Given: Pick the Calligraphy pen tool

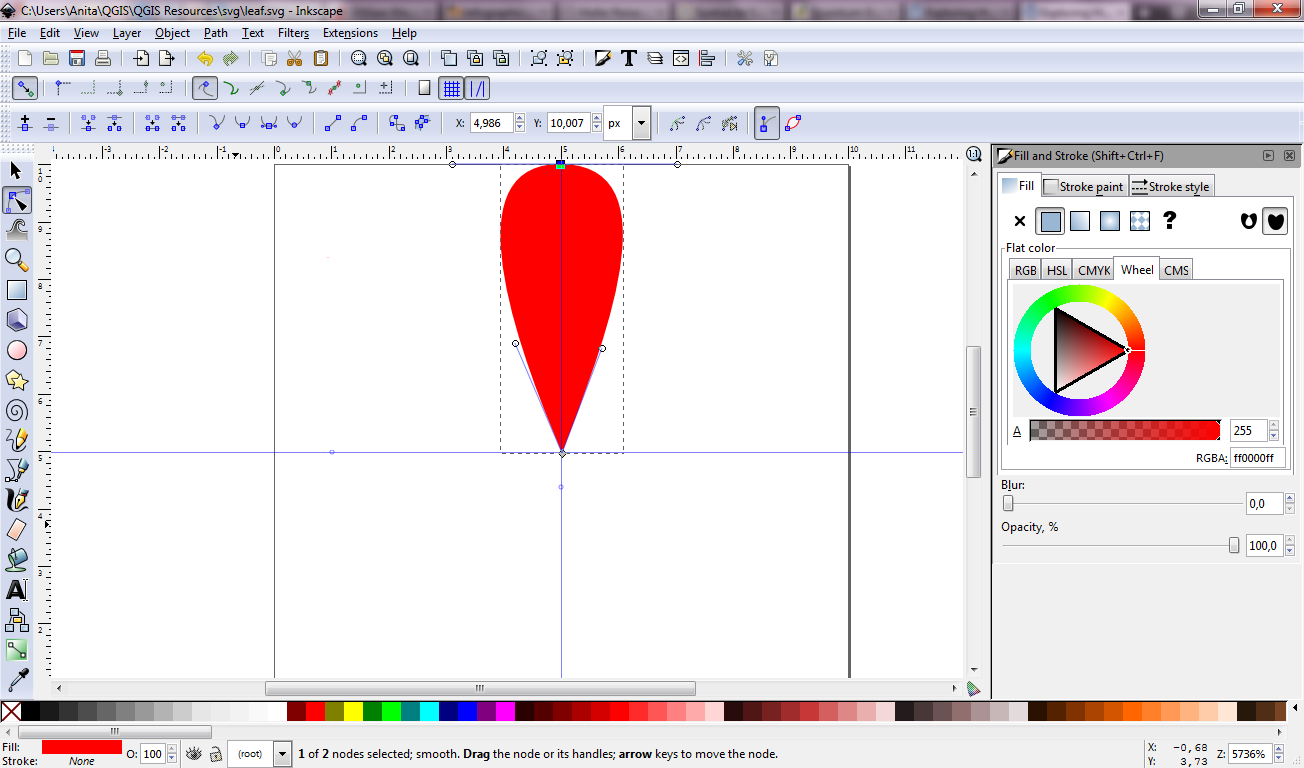Looking at the screenshot, I should click(17, 499).
